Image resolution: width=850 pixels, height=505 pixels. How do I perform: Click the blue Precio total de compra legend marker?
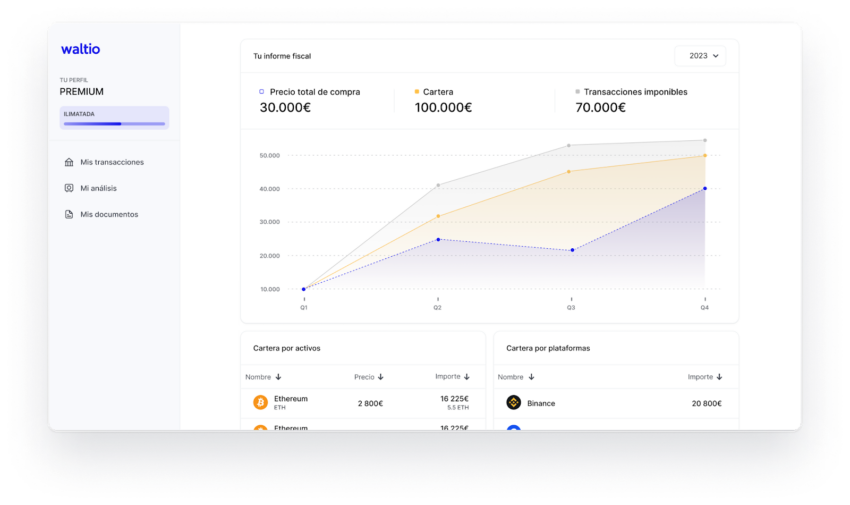[x=262, y=92]
